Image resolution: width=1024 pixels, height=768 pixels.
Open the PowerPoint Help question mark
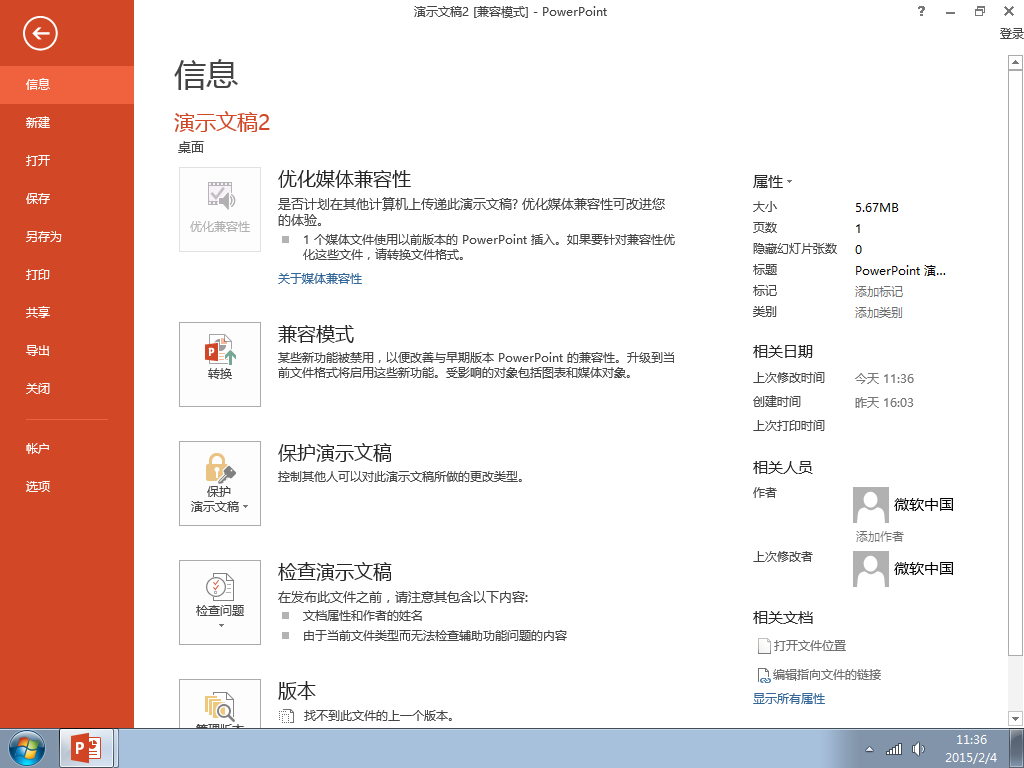coord(921,11)
